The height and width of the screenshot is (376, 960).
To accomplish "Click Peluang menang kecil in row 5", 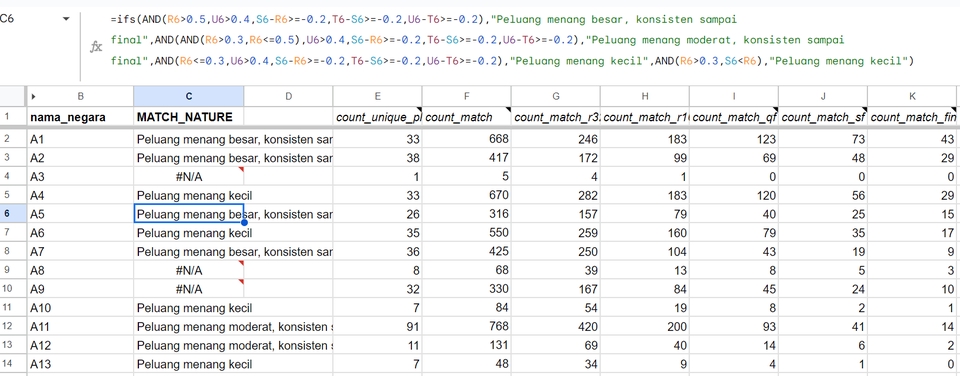I will pyautogui.click(x=189, y=196).
